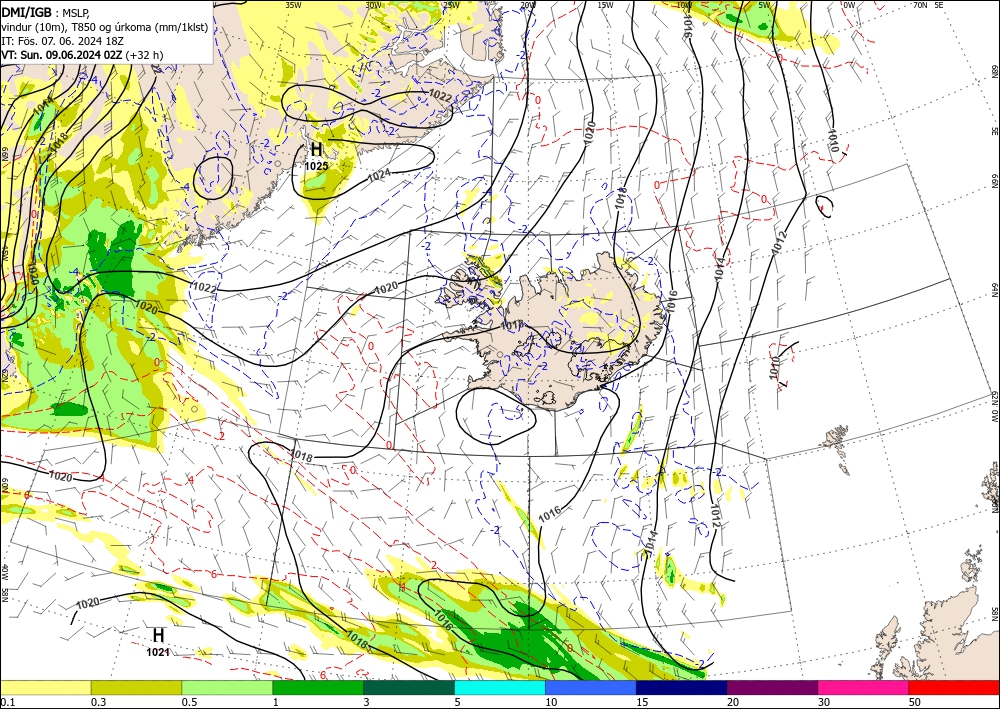1000x709 pixels.
Task: Click the 1021 pressure value under the H
Action: tap(158, 652)
